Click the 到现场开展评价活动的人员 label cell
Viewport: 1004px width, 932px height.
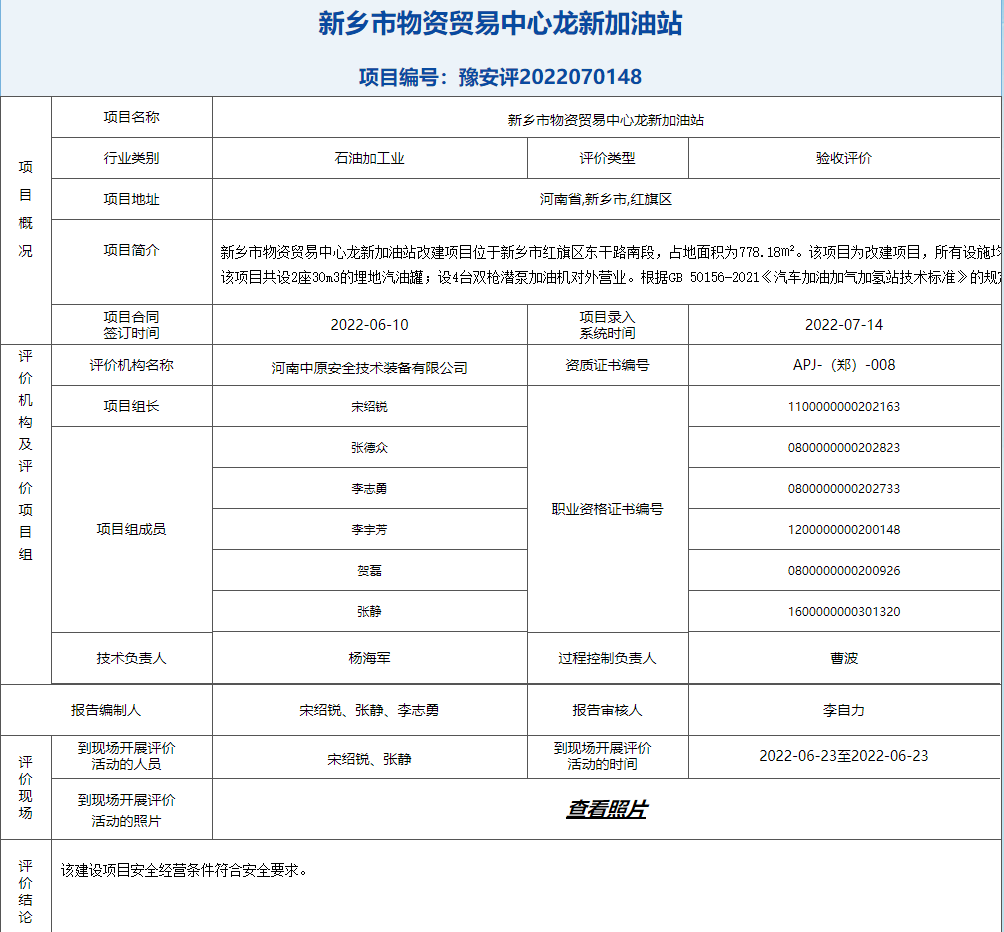click(131, 756)
